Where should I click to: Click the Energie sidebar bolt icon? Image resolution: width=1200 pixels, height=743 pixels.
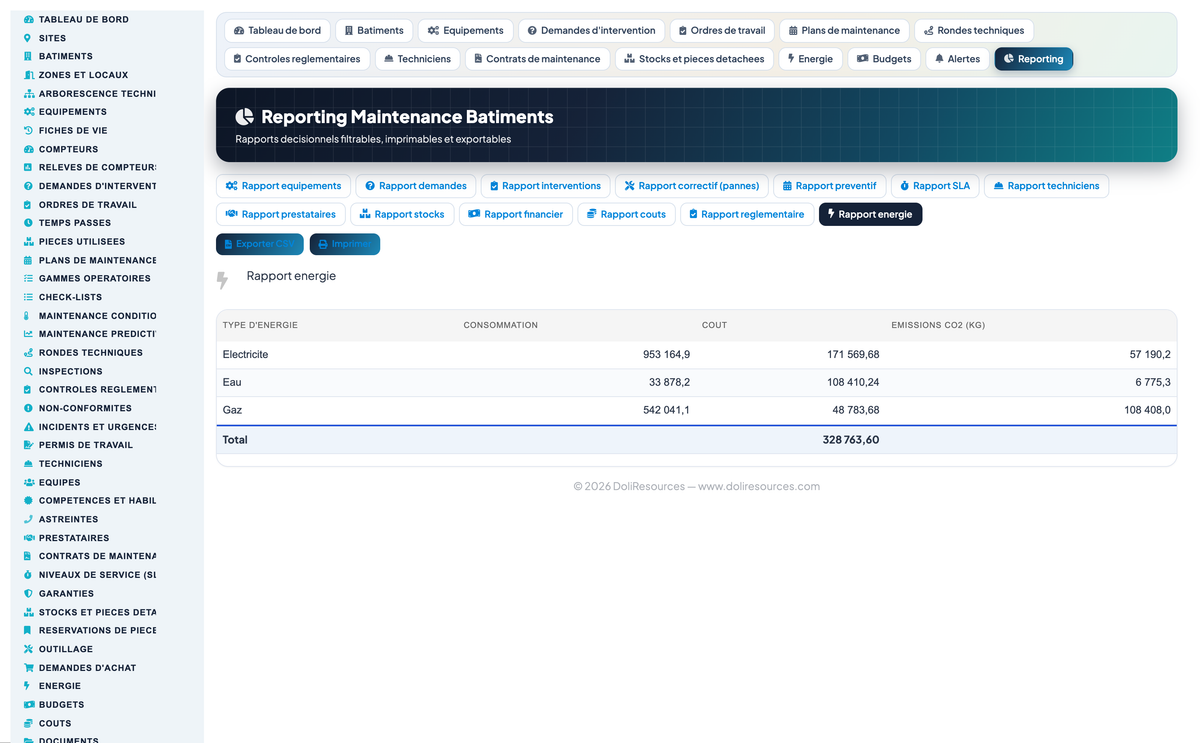[28, 686]
